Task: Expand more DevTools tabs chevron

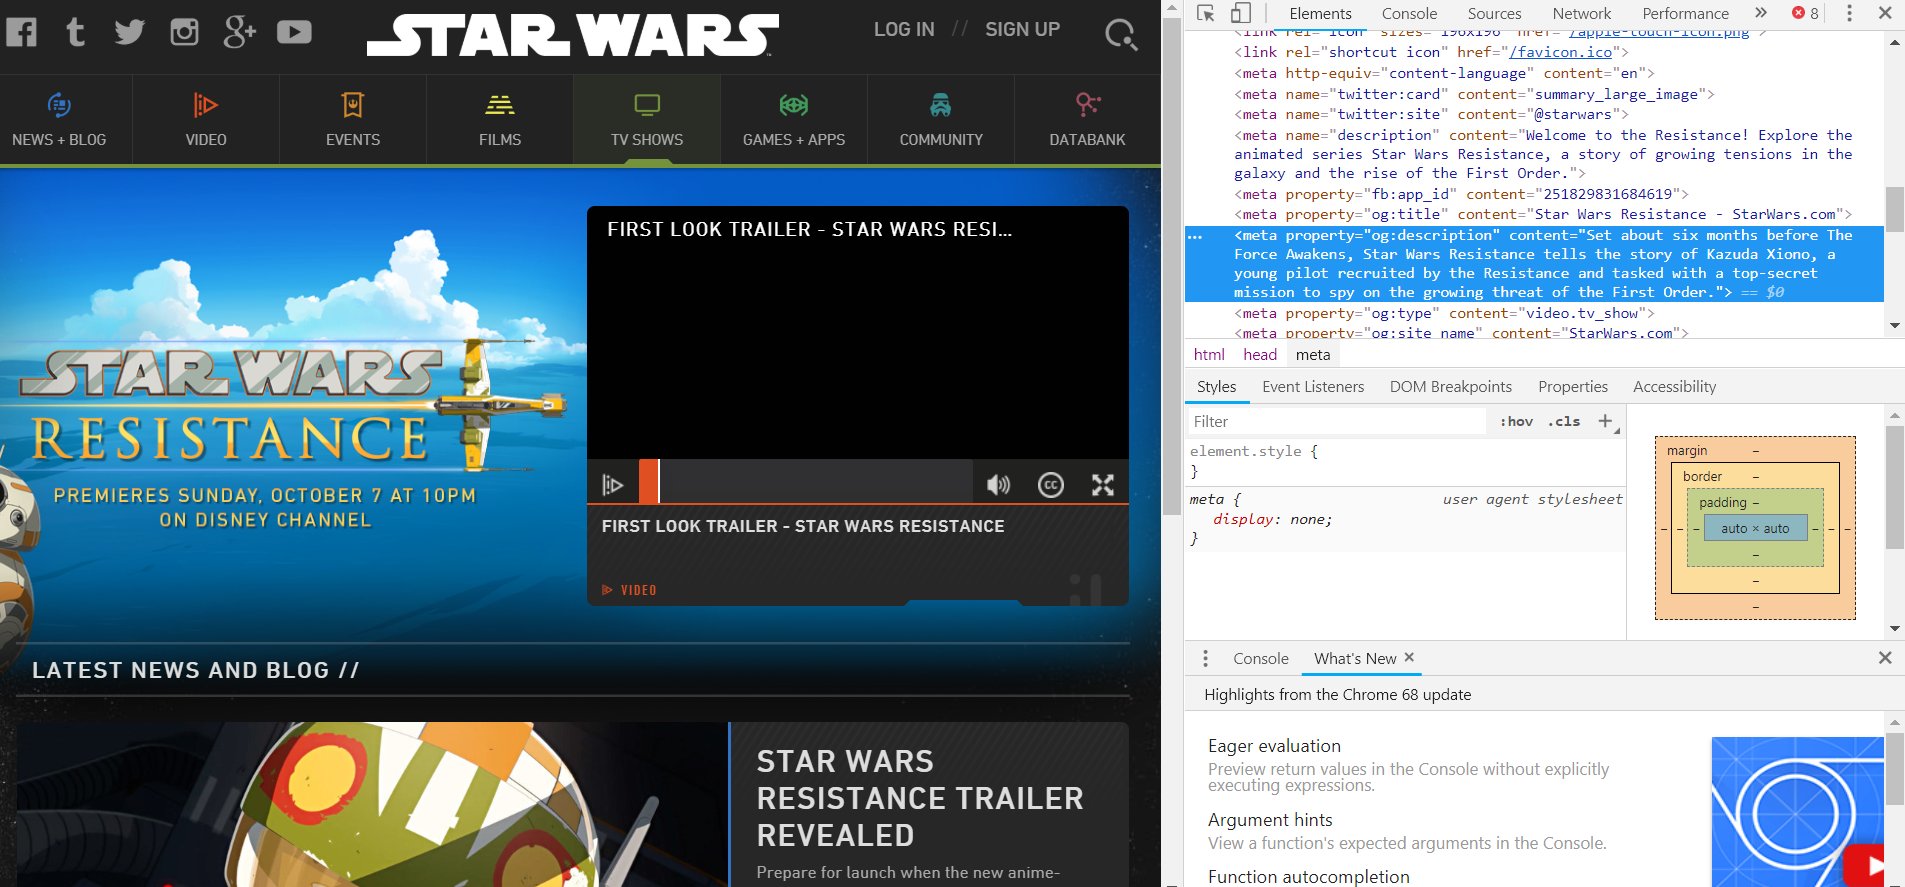Action: coord(1761,13)
